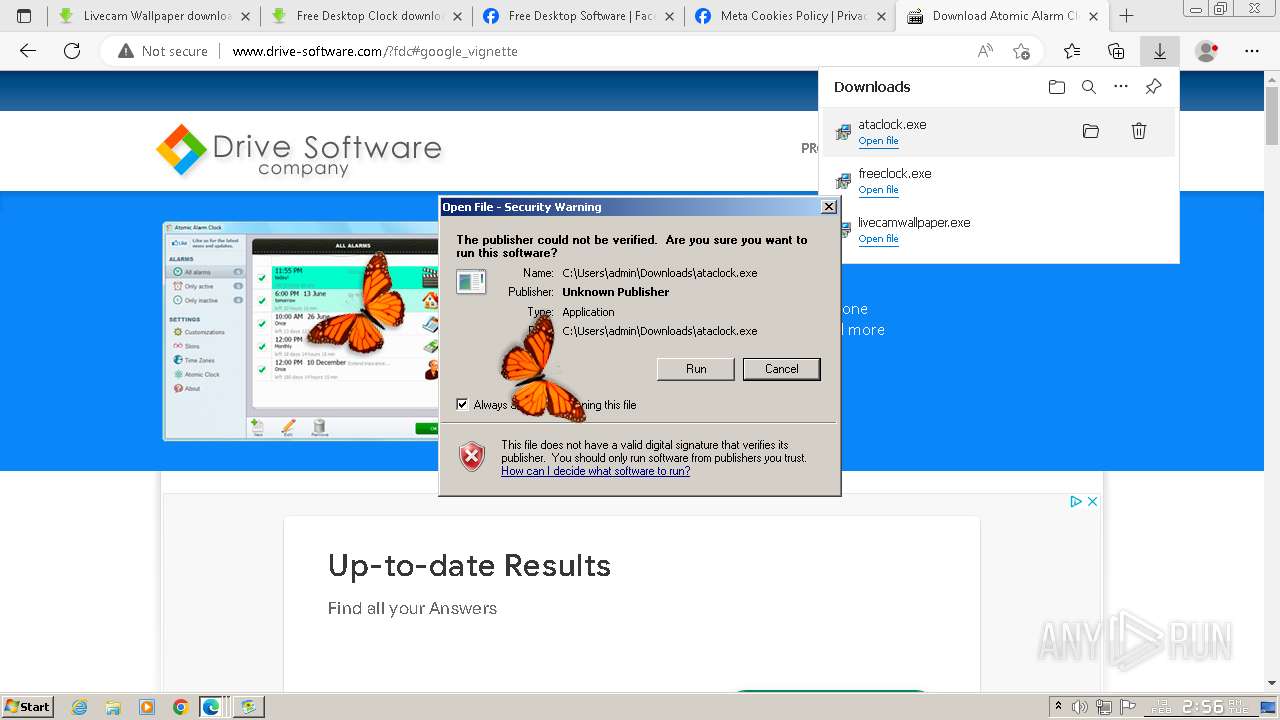Delete ataclock.exe download with trash icon
The height and width of the screenshot is (720, 1280).
point(1139,131)
